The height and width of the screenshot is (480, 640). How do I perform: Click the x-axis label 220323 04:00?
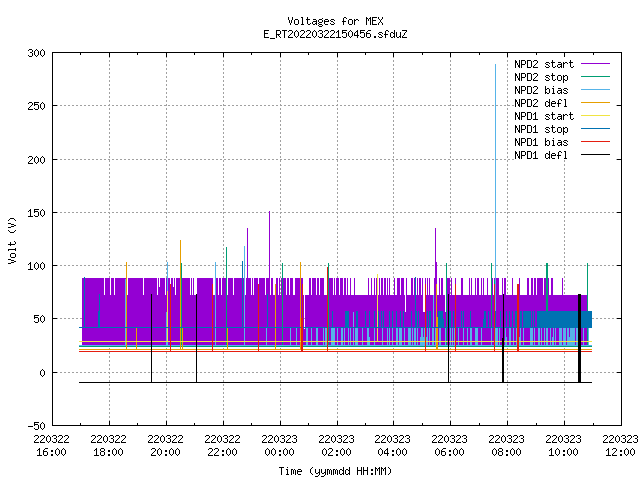pos(393,446)
